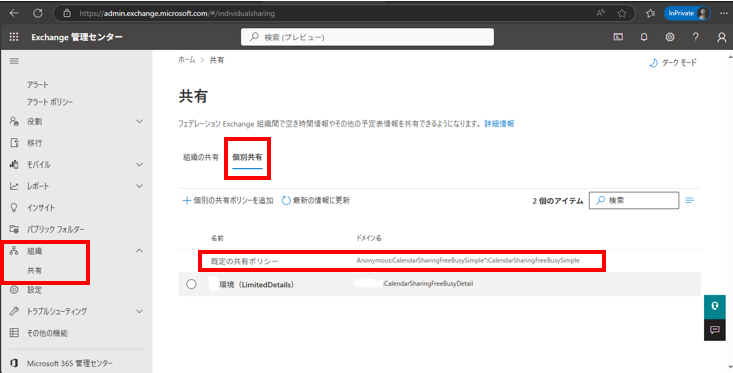
Task: Click 最新の情報に更新 button
Action: 316,201
